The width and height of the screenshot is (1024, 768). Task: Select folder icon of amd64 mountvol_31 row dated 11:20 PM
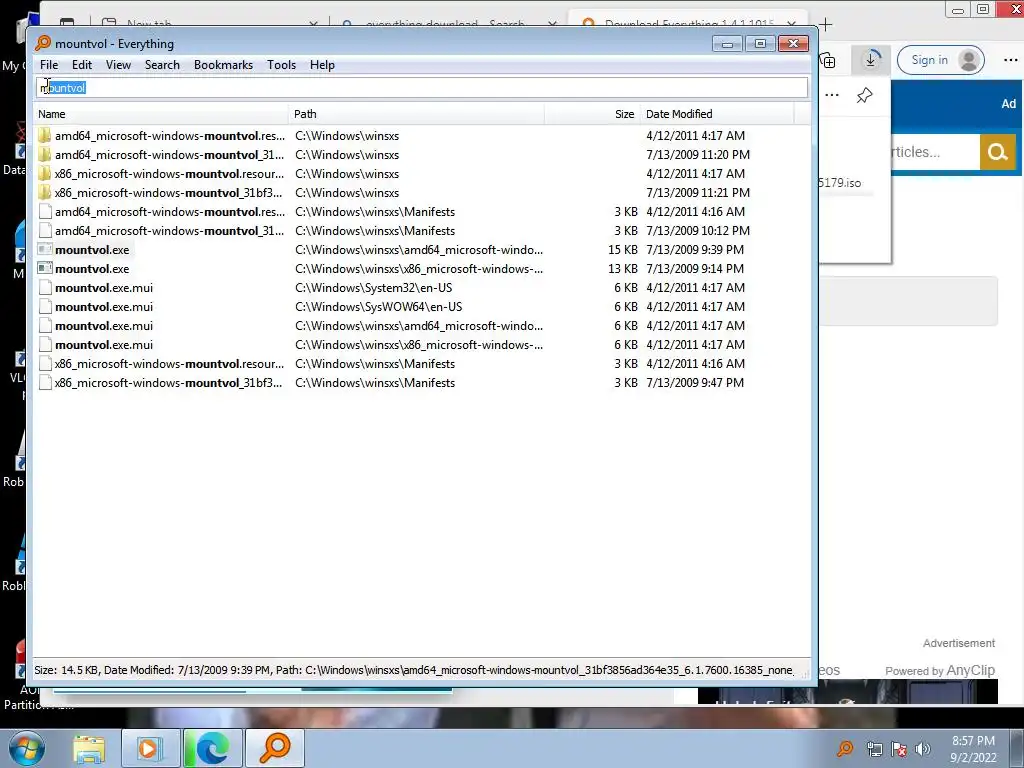tap(44, 155)
